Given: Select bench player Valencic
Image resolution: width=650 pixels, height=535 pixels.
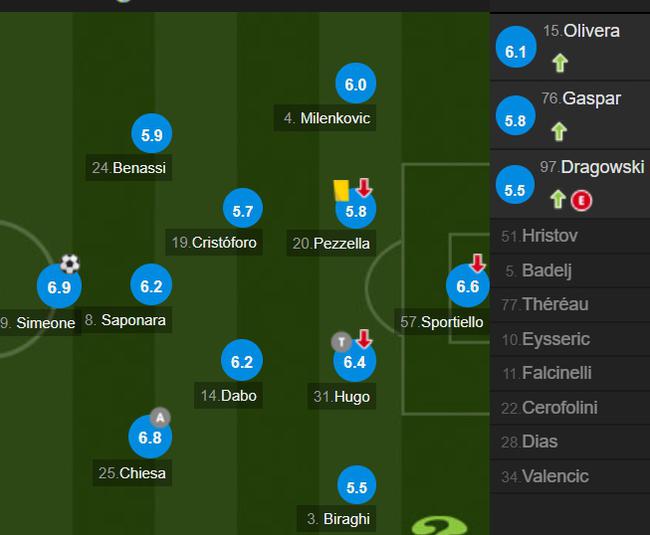Looking at the screenshot, I should point(570,476).
